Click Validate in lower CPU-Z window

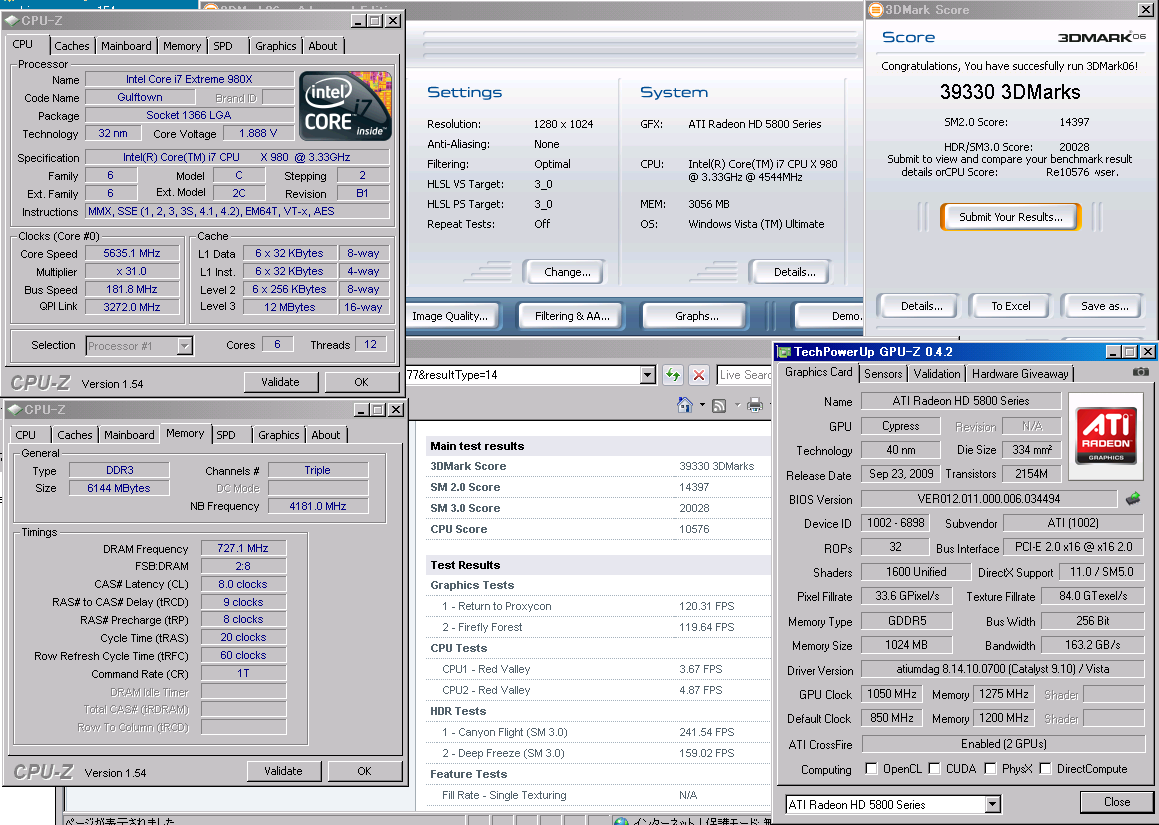click(x=284, y=771)
